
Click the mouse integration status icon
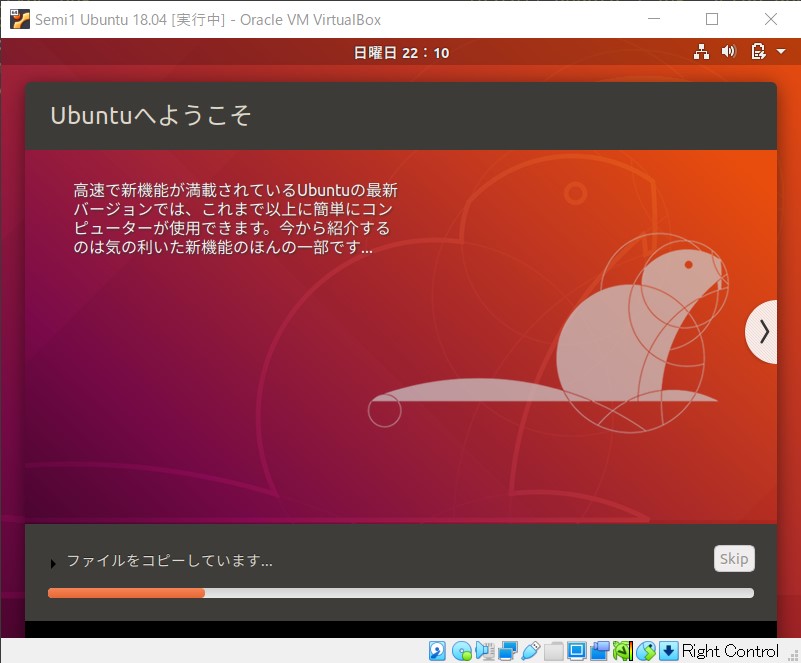coord(646,651)
